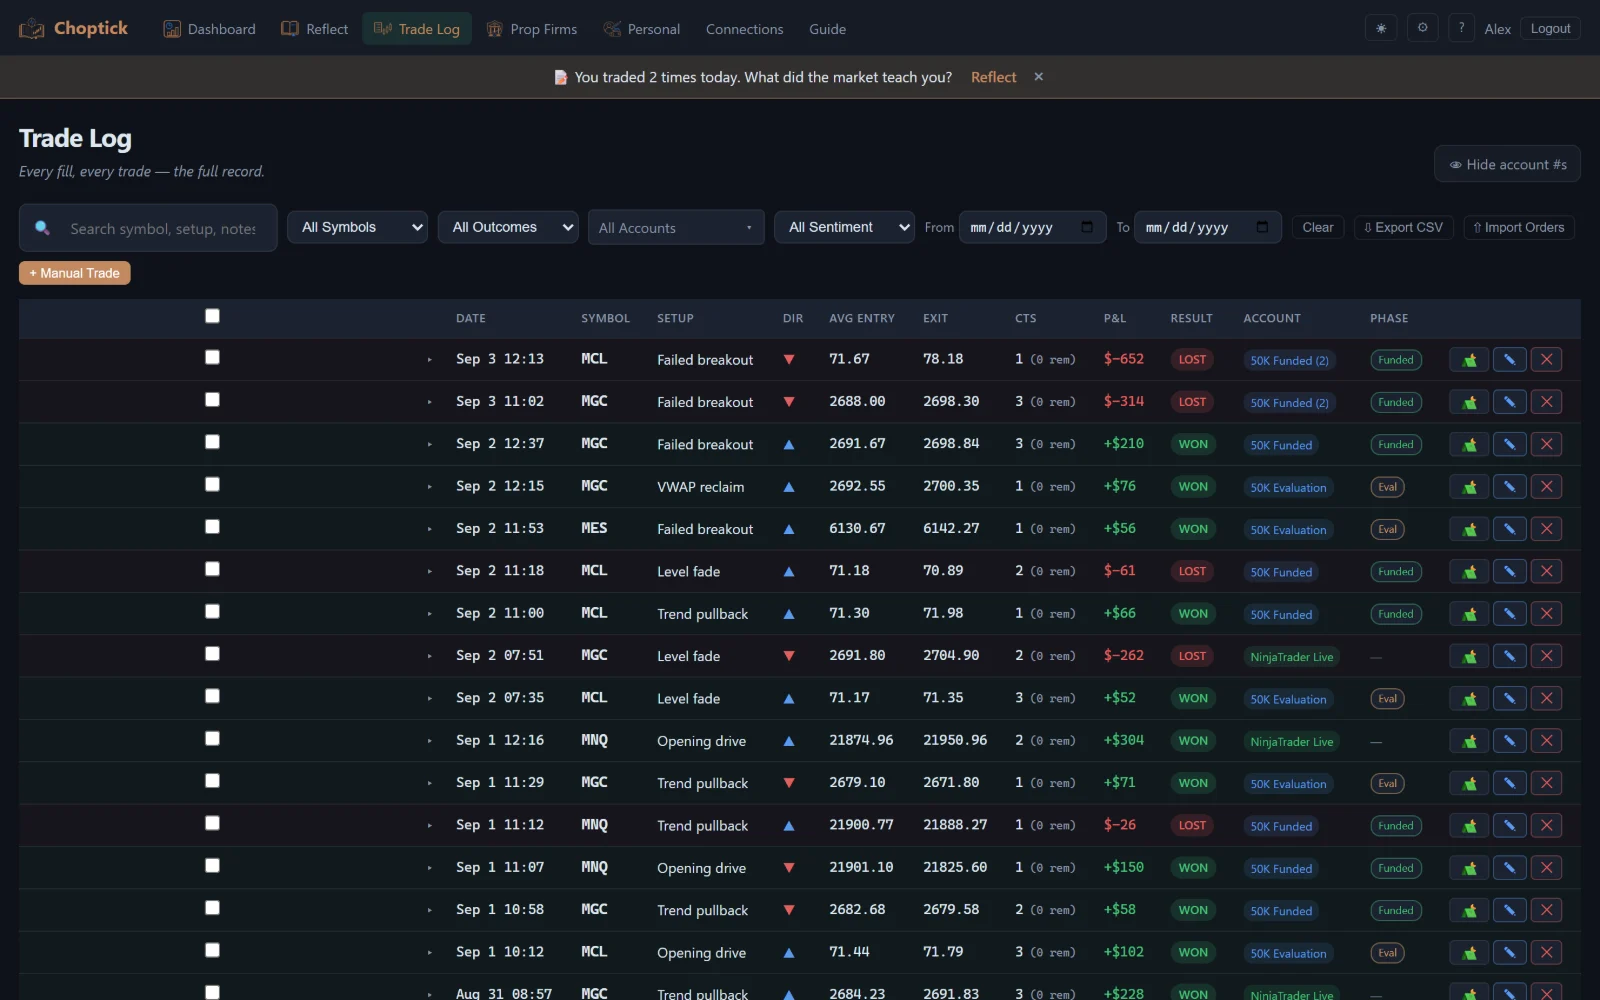
Task: Click Import Orders button
Action: (1518, 227)
